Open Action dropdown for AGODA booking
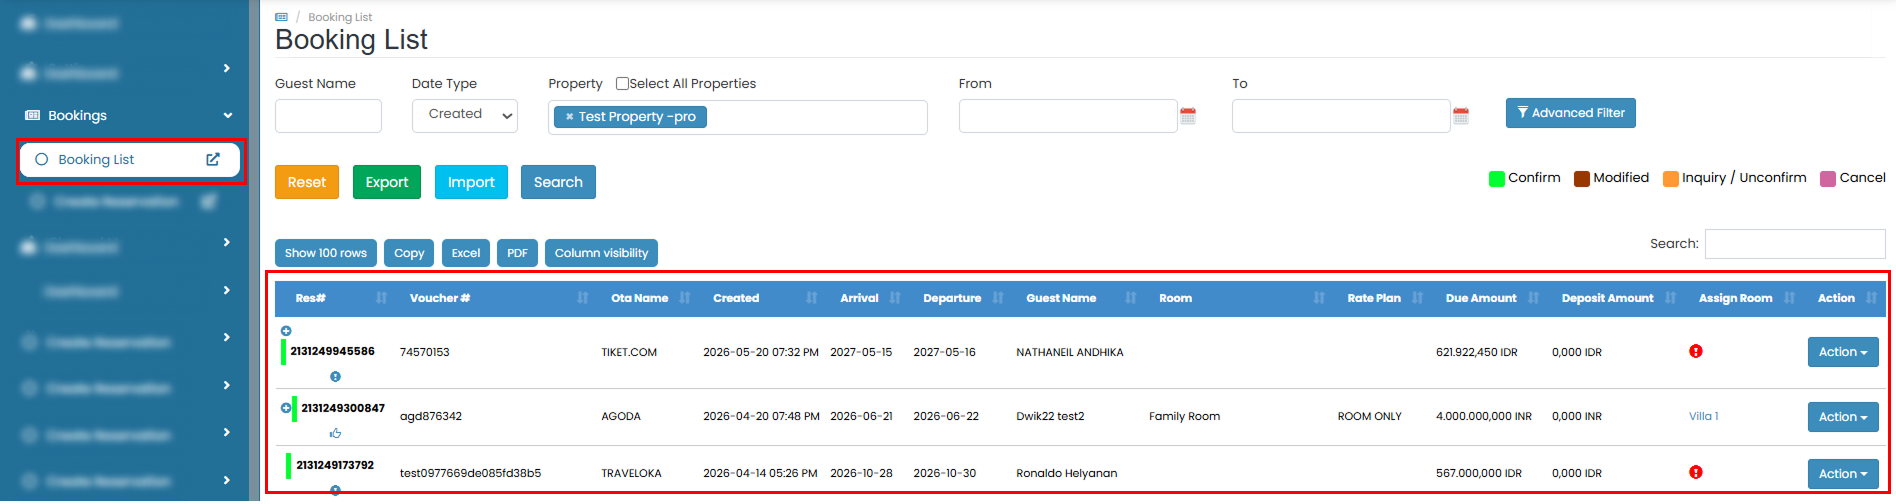1896x504 pixels. 1843,417
